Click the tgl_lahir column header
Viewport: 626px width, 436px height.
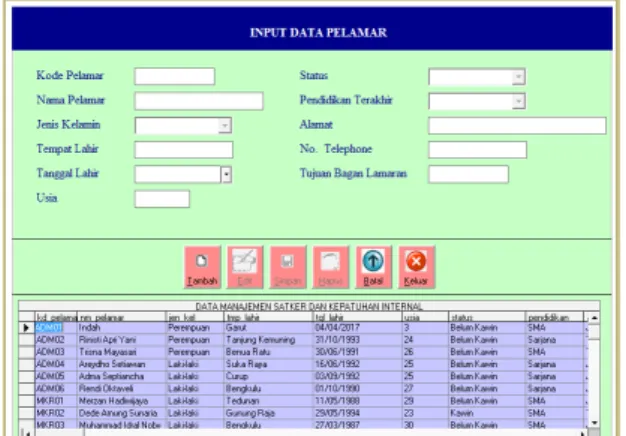357,317
